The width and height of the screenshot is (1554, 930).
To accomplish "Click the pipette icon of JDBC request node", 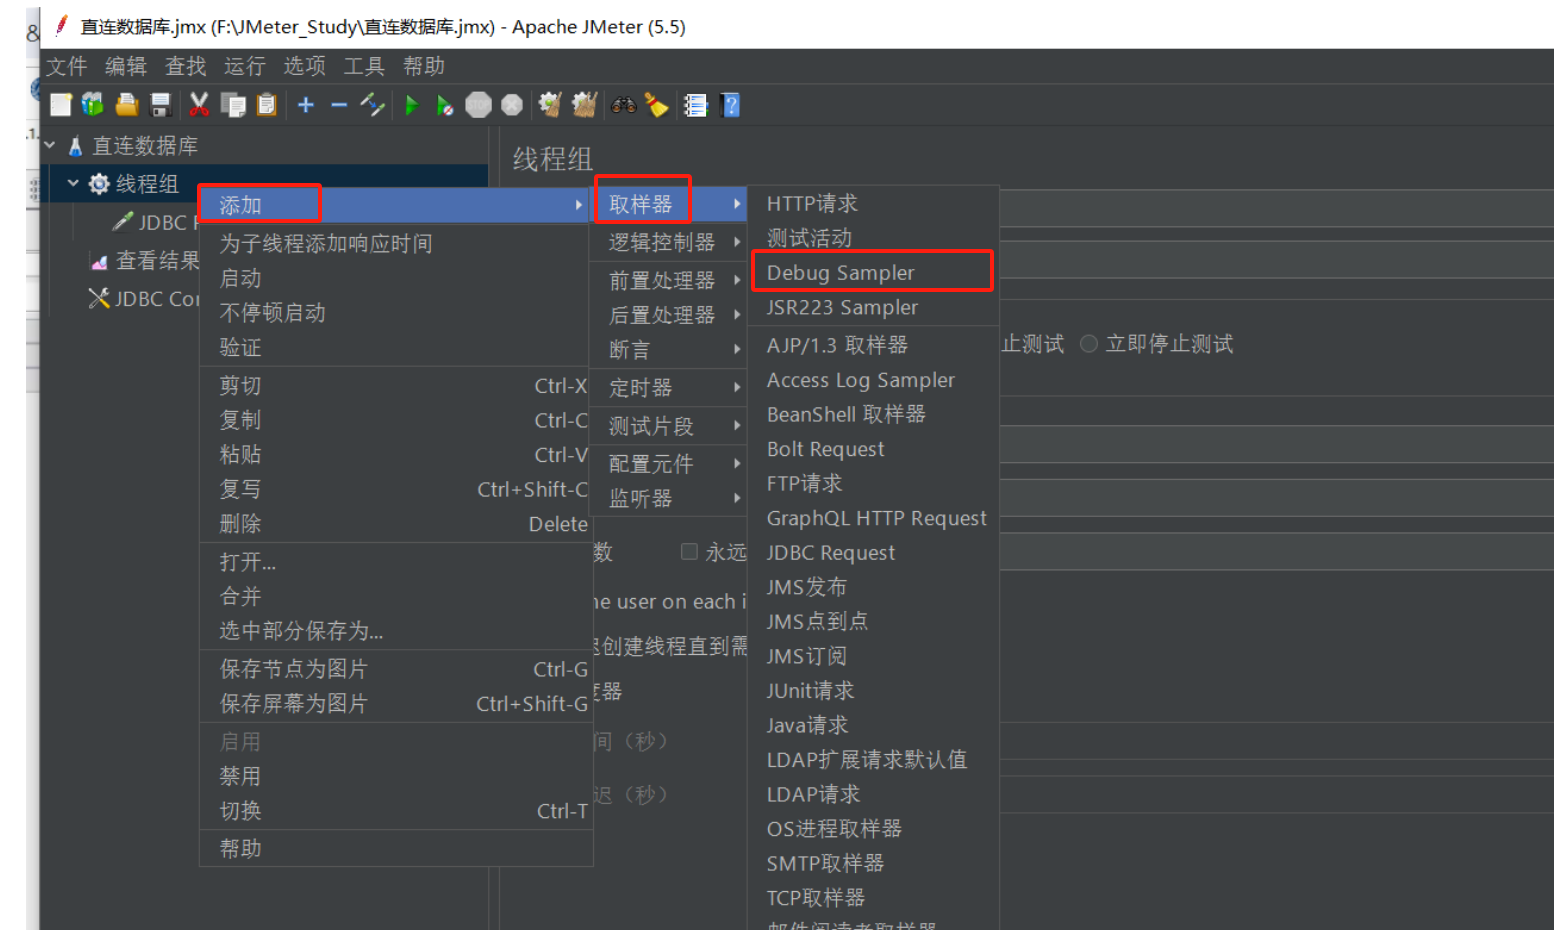I will click(x=123, y=222).
